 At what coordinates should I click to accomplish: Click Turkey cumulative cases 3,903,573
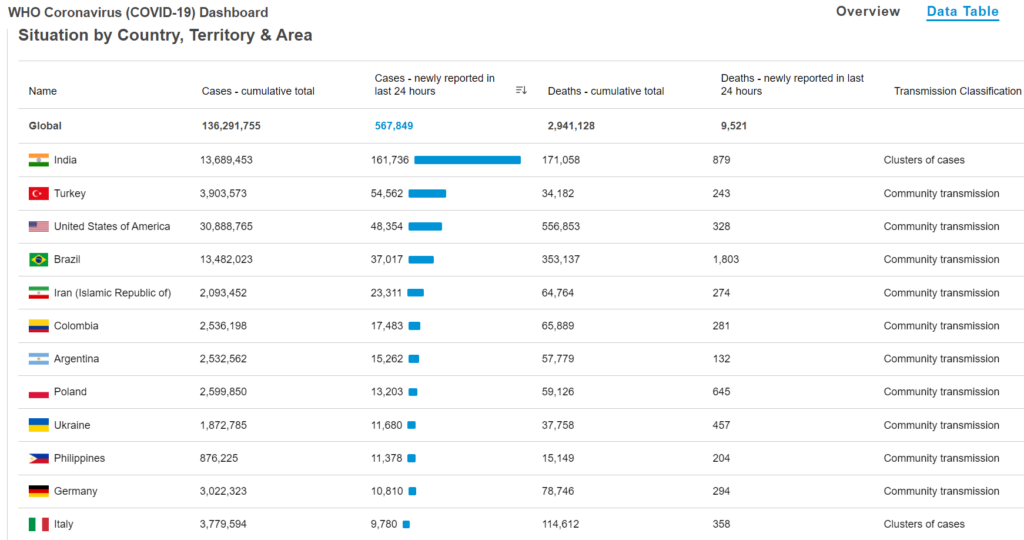pos(223,193)
